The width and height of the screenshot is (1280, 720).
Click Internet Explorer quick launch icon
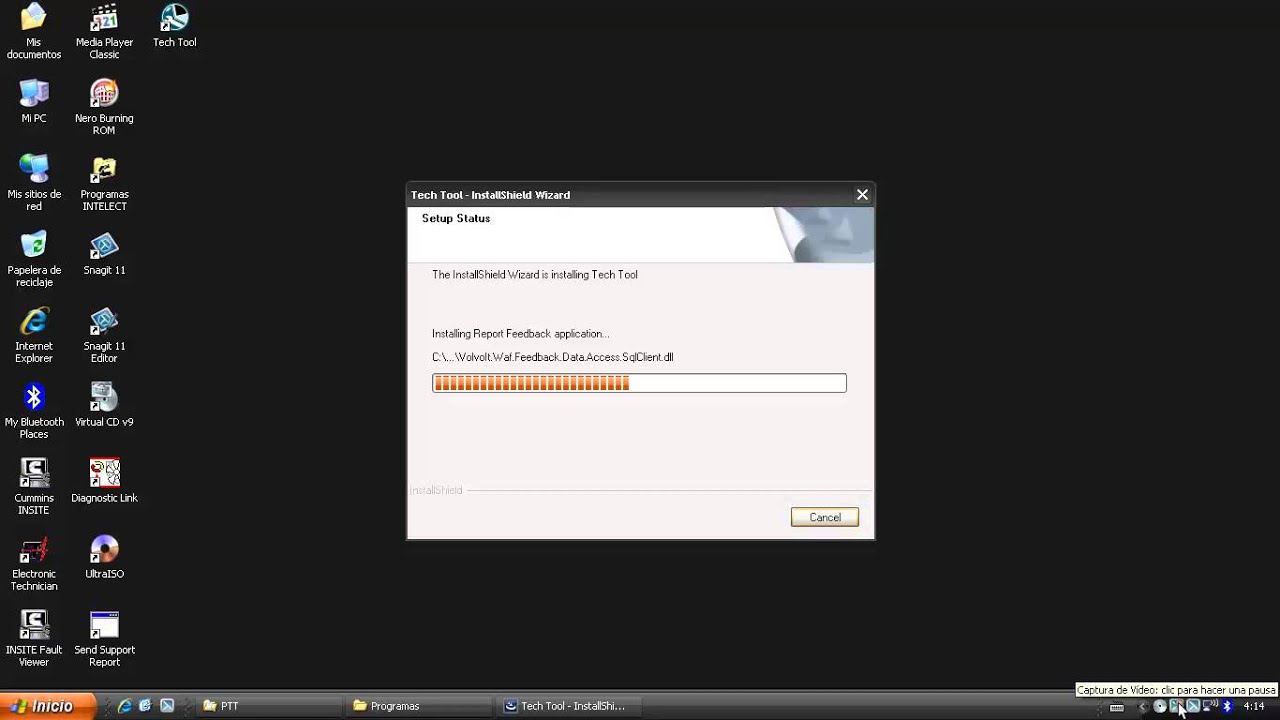click(124, 706)
